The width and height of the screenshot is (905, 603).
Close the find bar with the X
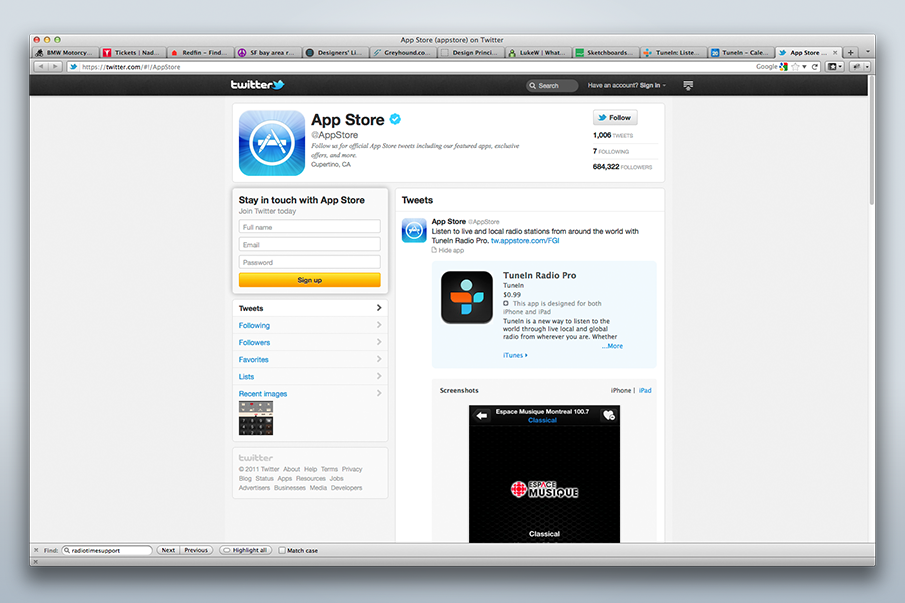click(x=38, y=550)
